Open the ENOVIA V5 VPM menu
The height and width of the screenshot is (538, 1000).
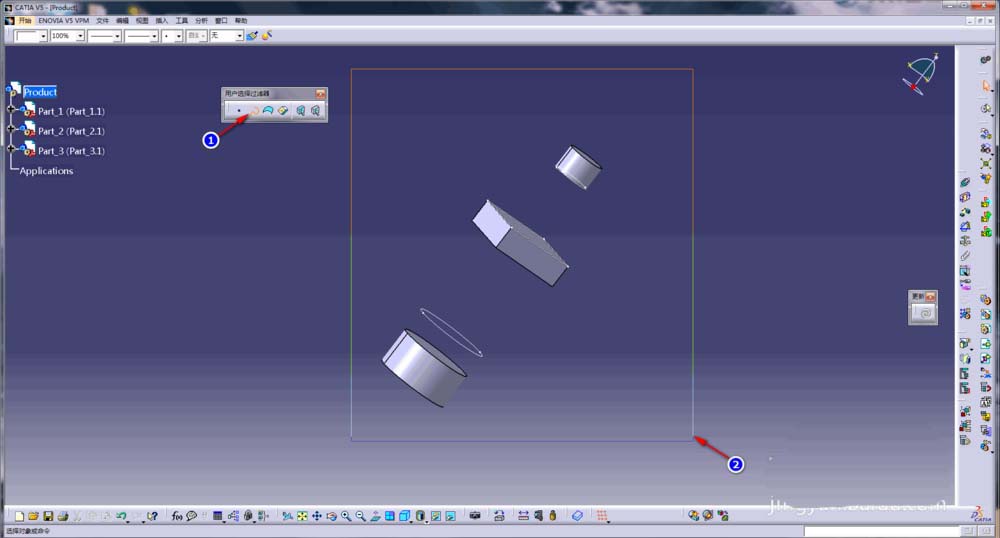pyautogui.click(x=64, y=20)
